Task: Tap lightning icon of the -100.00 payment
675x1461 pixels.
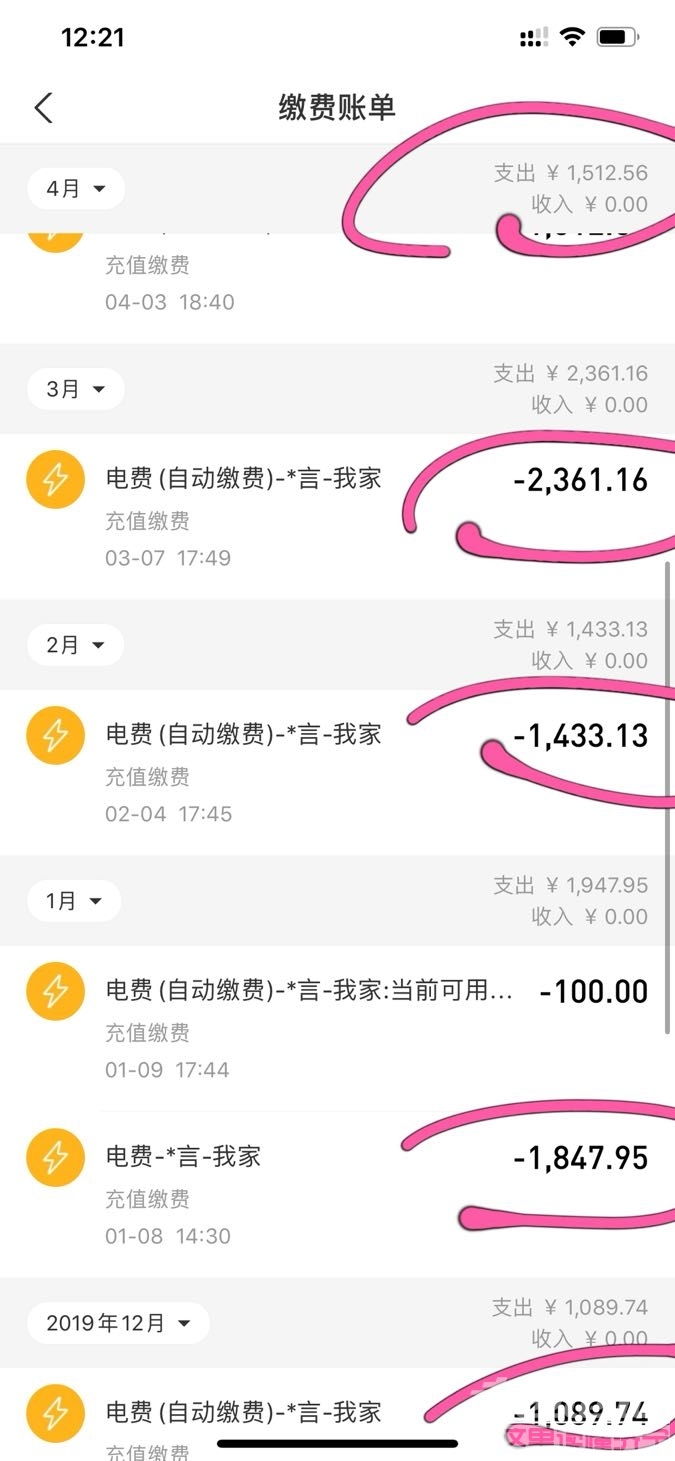Action: point(55,991)
